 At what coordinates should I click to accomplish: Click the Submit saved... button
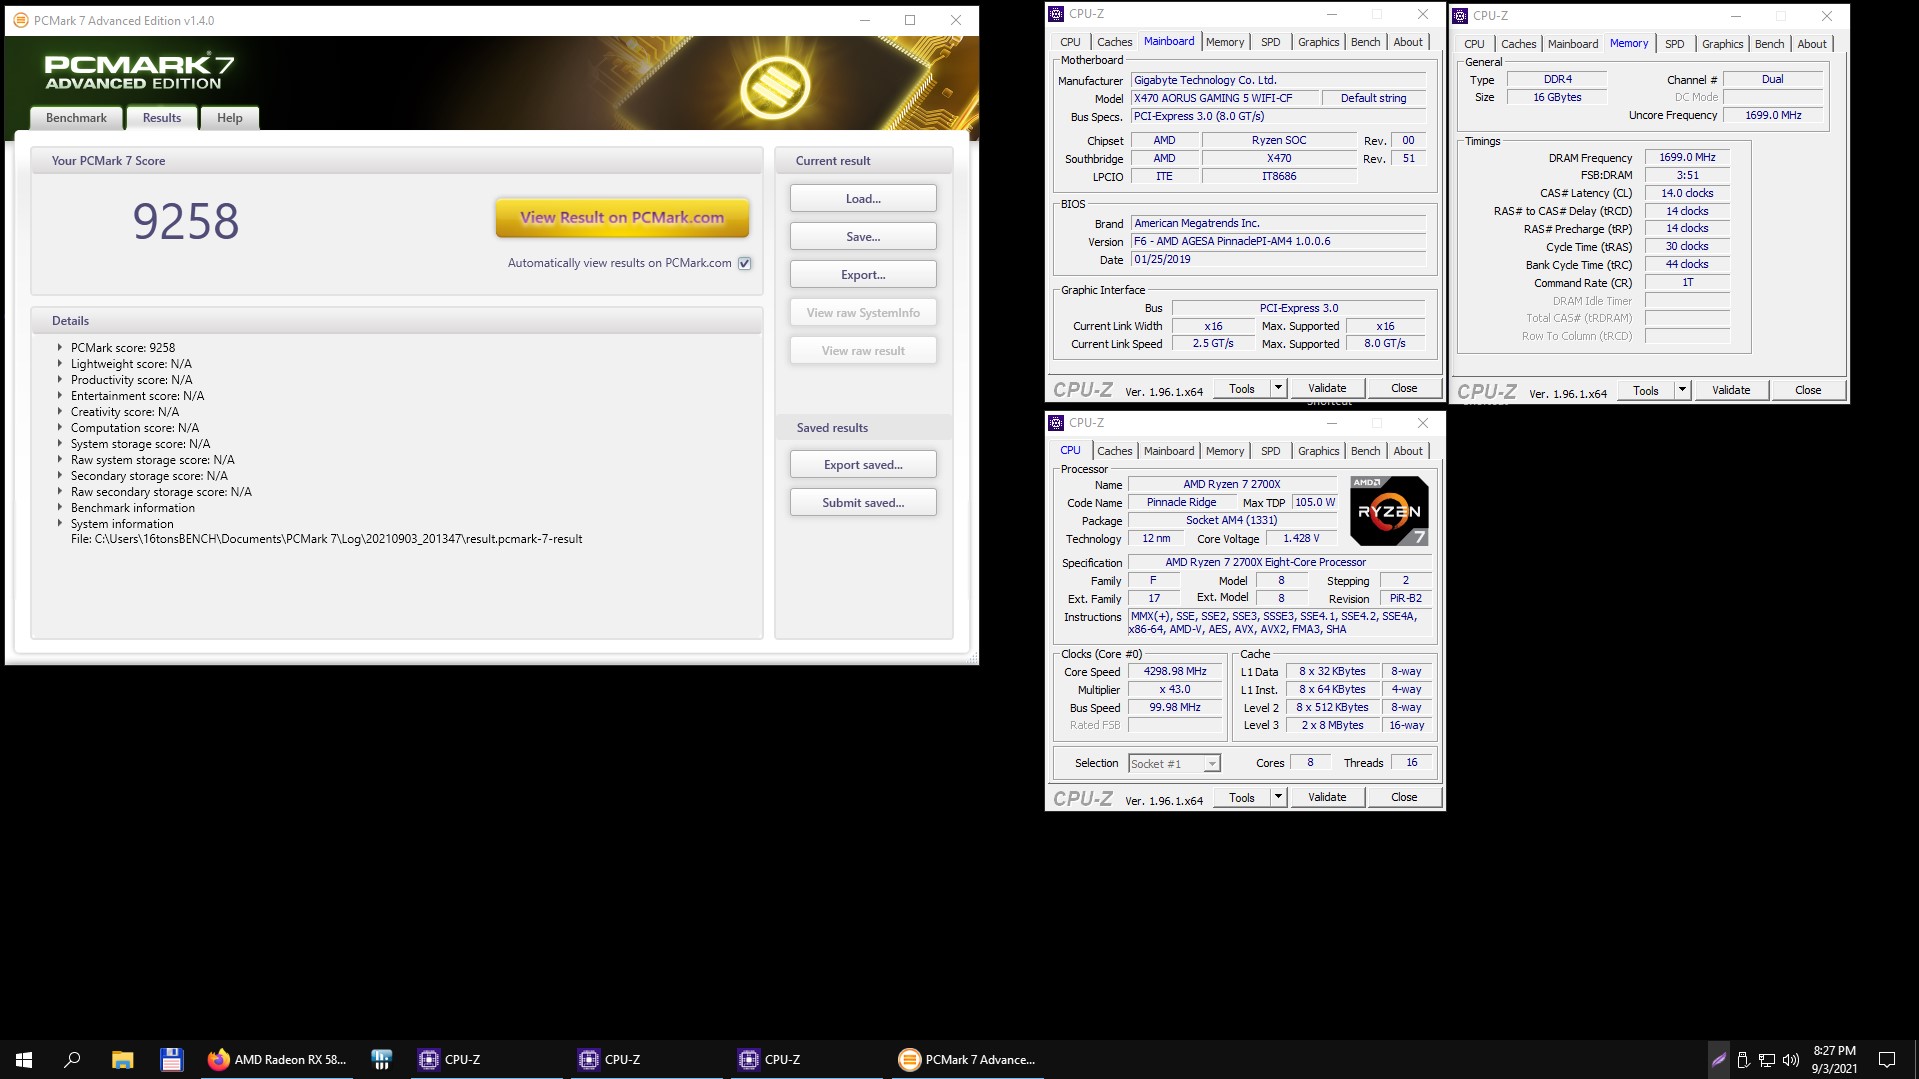coord(863,502)
